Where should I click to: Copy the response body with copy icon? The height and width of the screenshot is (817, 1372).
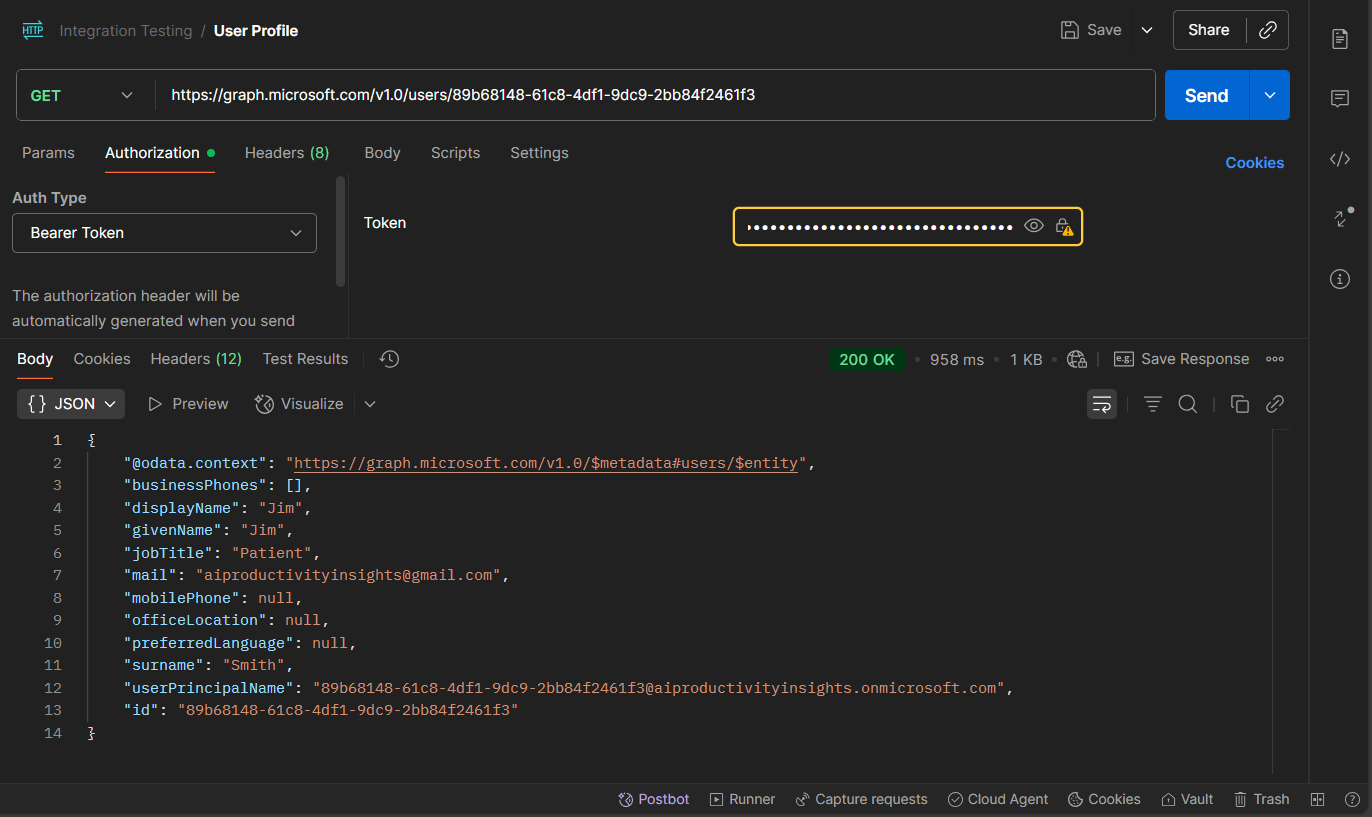coord(1239,404)
